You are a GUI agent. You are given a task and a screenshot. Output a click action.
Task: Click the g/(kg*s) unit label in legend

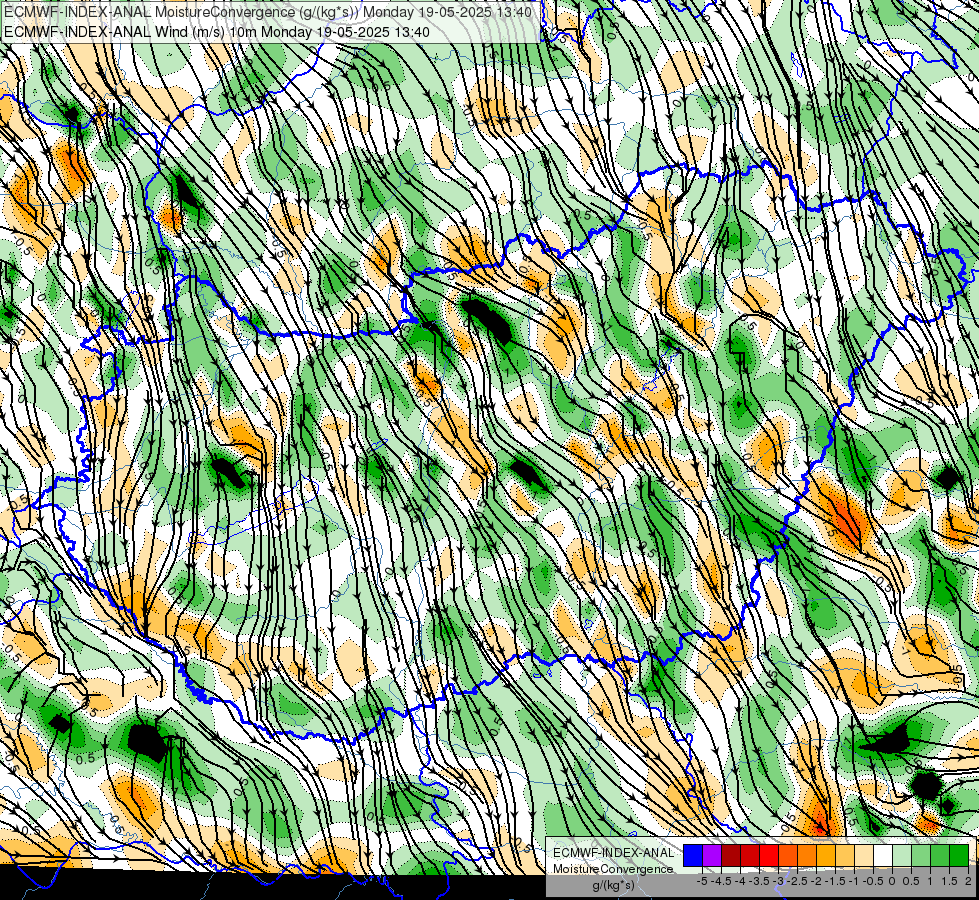(613, 886)
